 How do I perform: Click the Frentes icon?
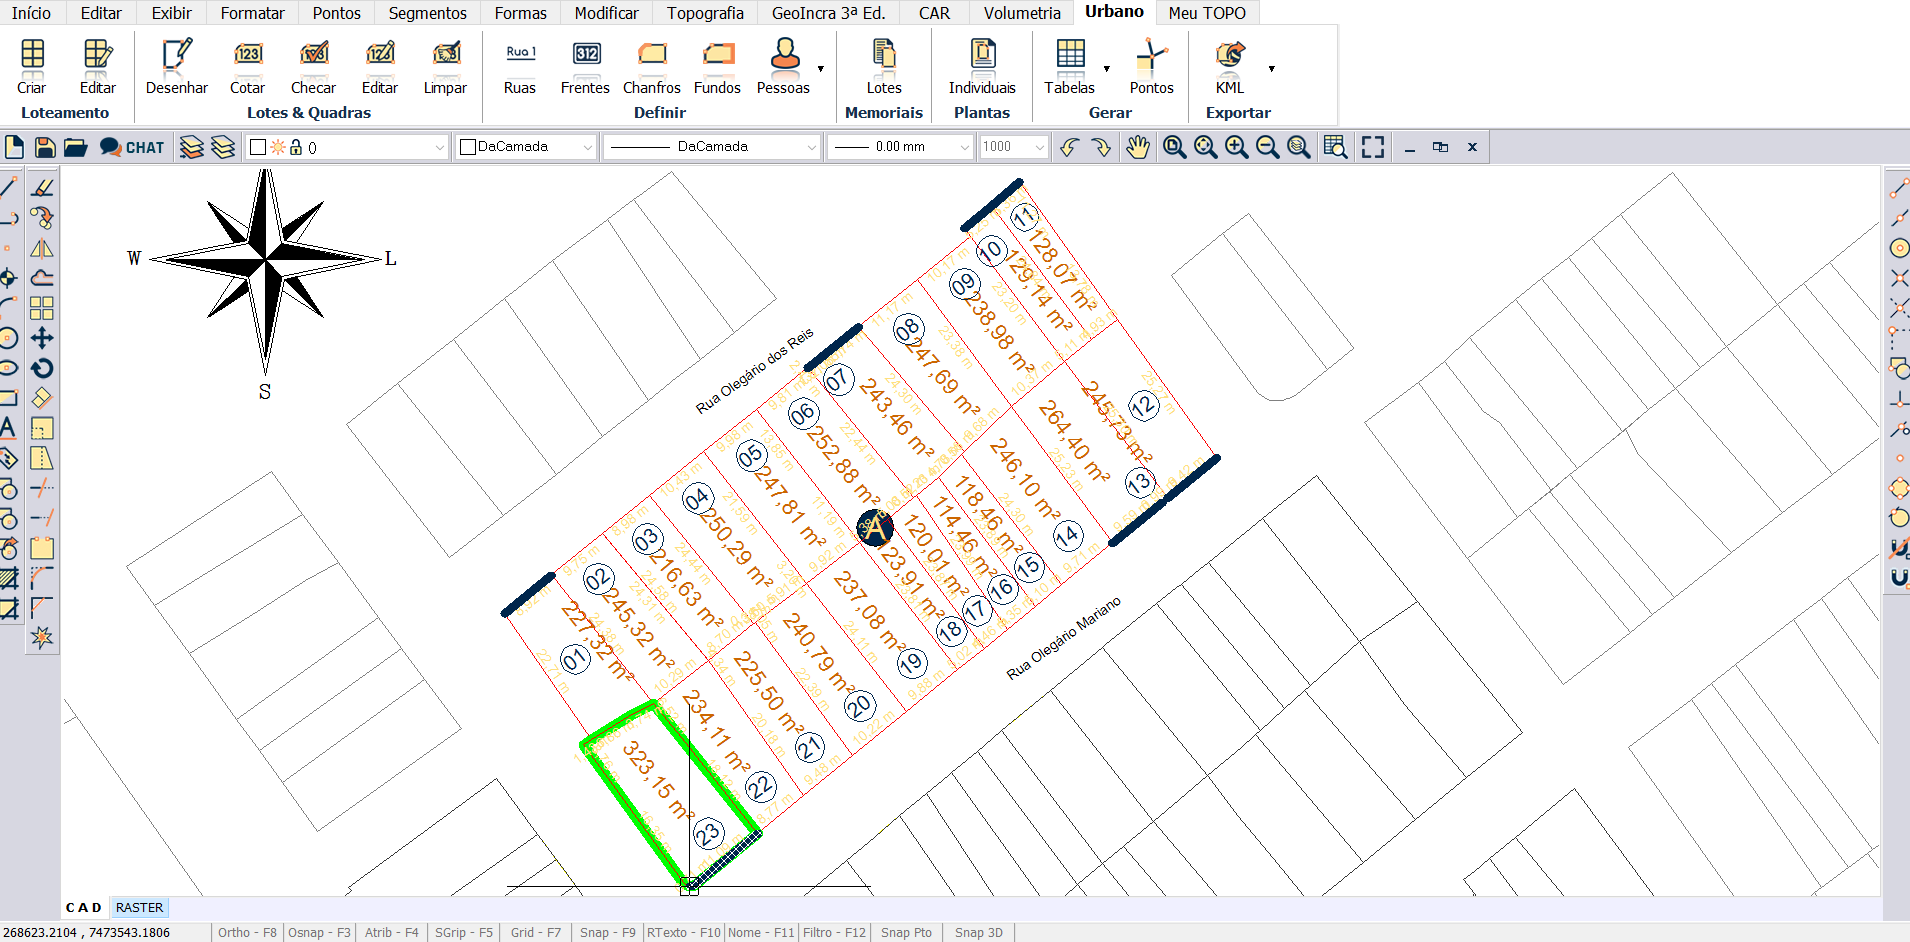click(585, 66)
